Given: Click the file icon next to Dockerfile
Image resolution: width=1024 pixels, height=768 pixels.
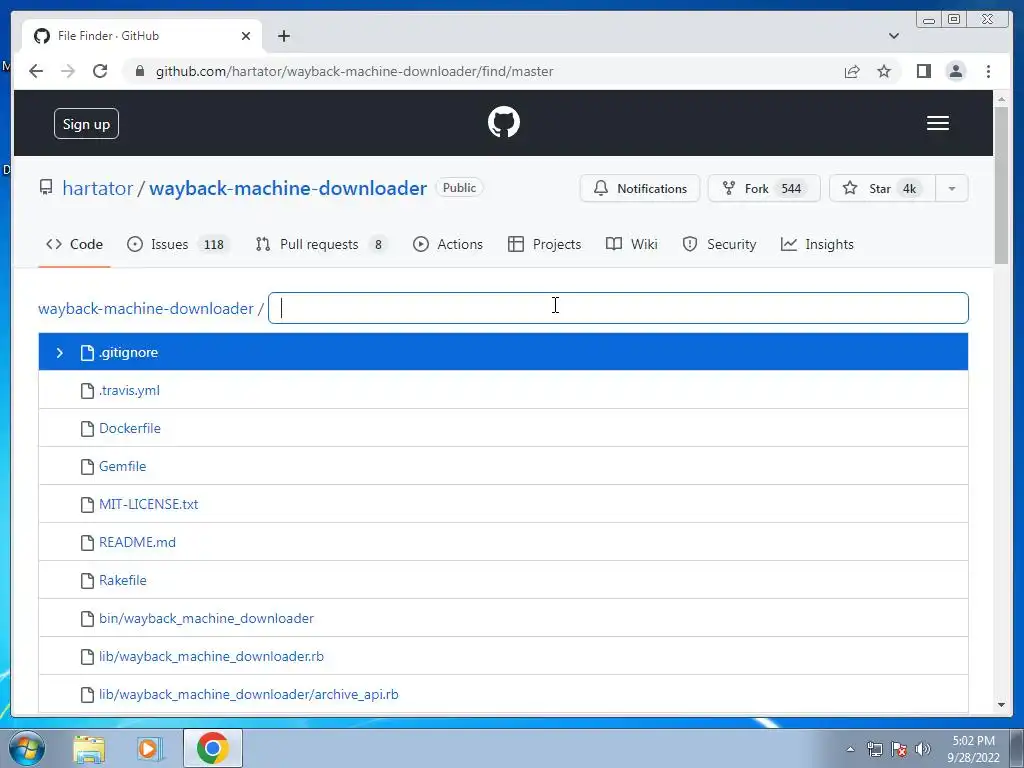Looking at the screenshot, I should pyautogui.click(x=87, y=428).
